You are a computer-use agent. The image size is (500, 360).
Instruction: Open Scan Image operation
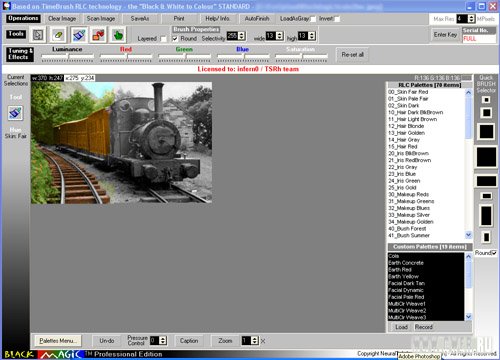(x=101, y=19)
